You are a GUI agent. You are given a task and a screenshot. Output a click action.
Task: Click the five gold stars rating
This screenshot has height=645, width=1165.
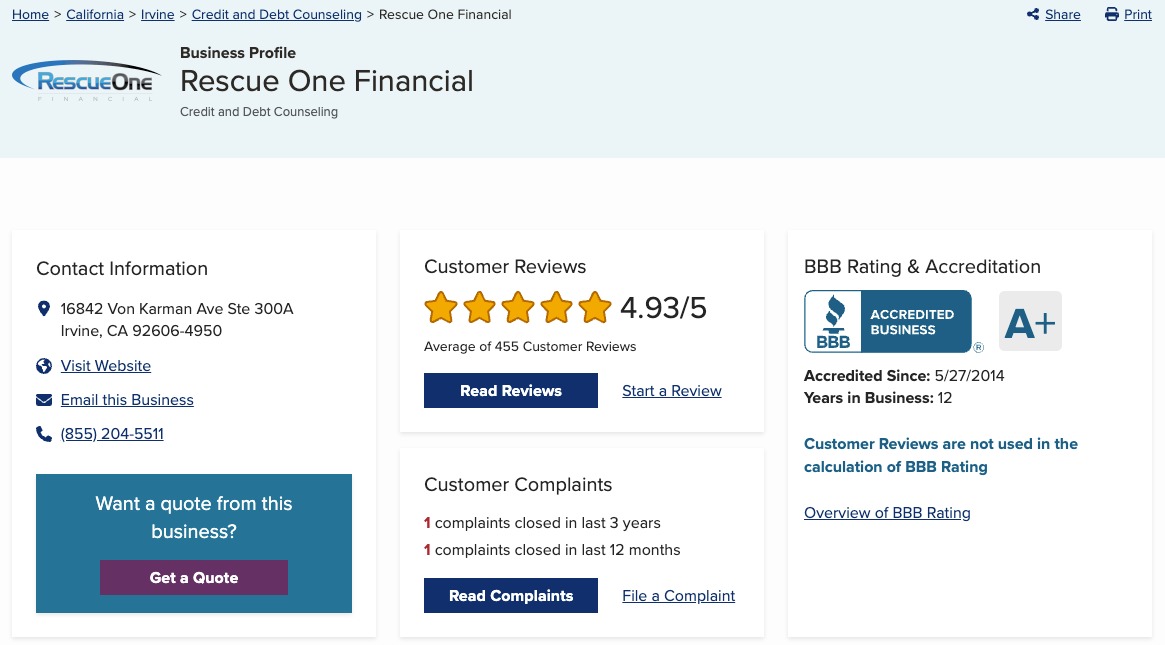[517, 308]
